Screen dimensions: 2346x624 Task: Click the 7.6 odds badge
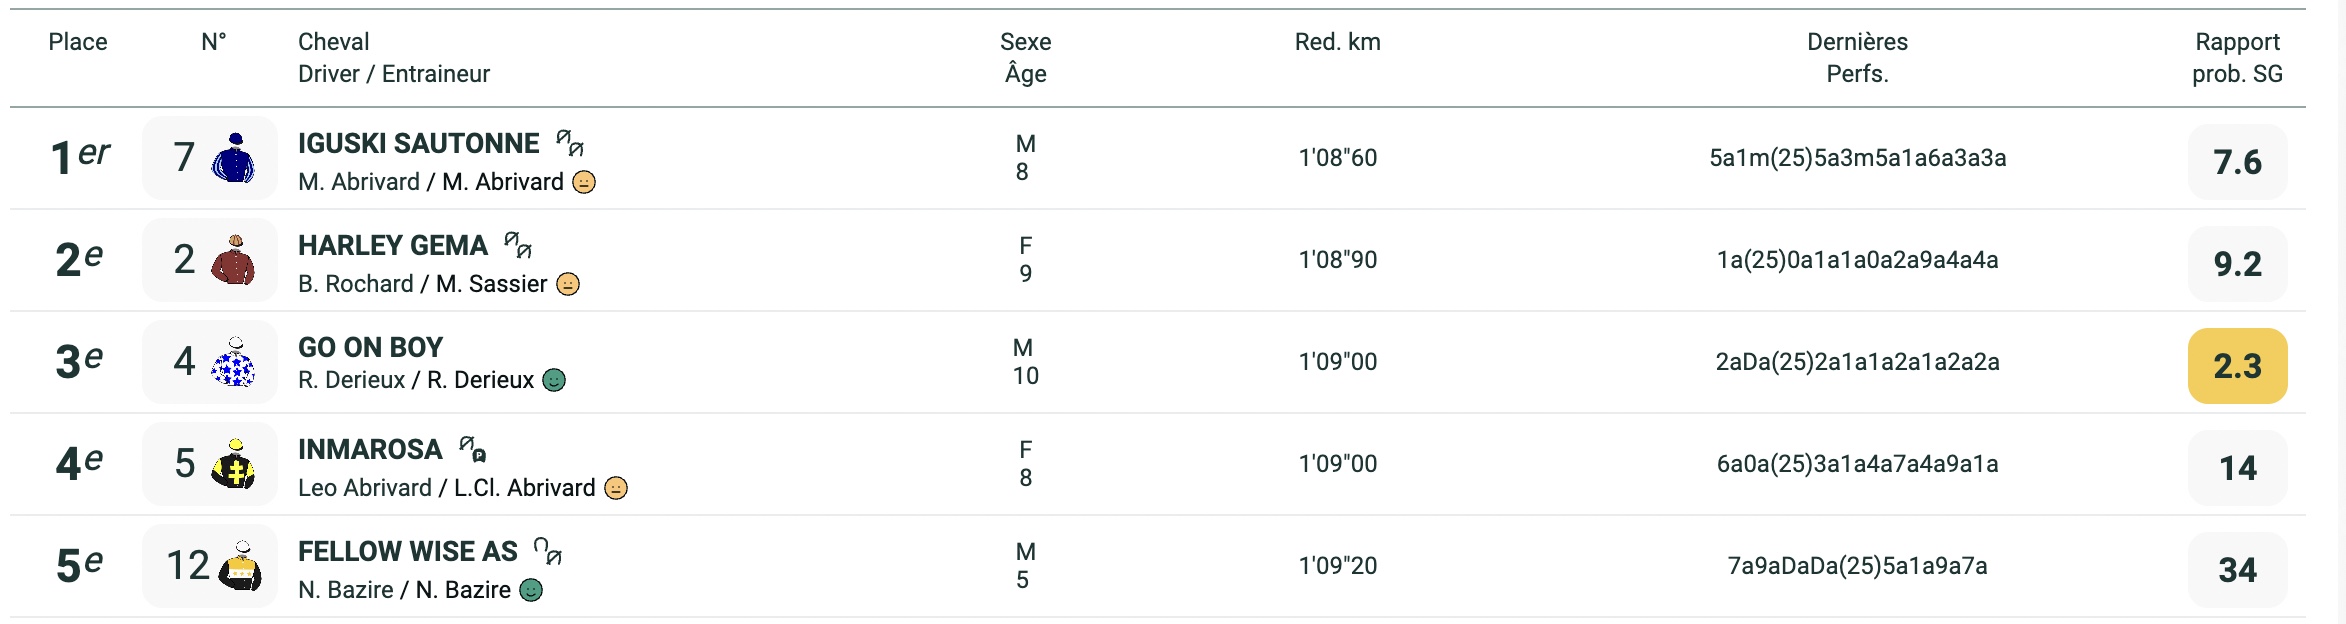(x=2237, y=162)
